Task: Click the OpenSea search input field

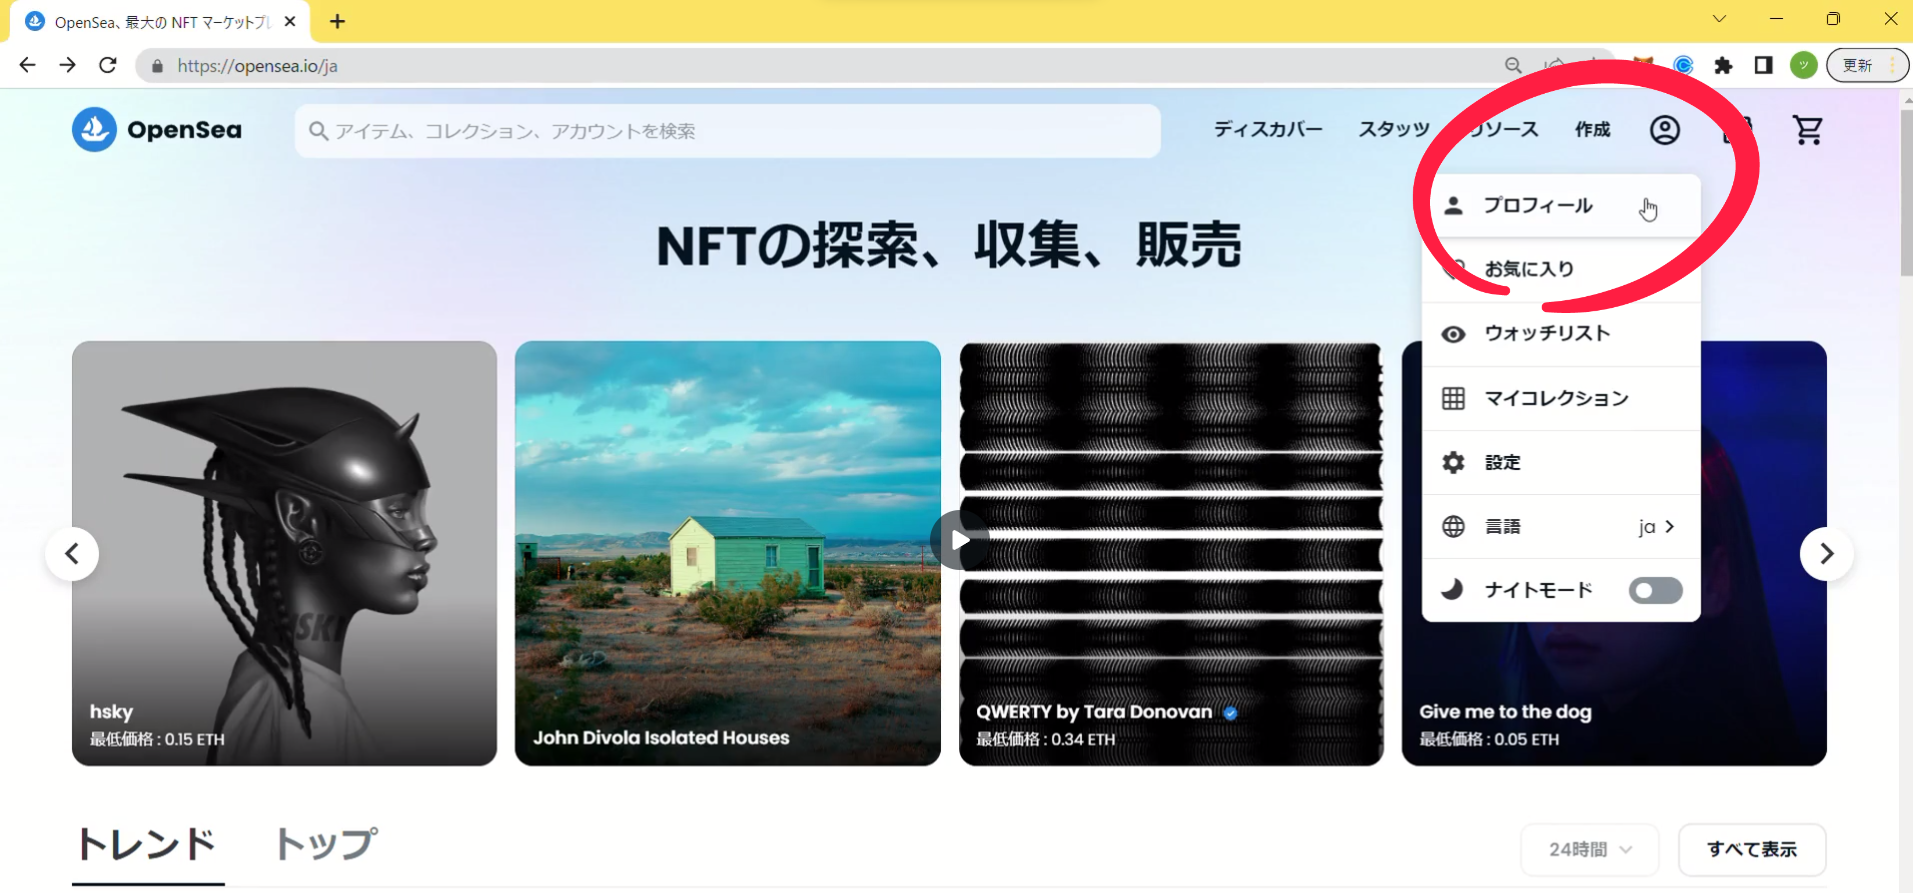Action: point(727,131)
